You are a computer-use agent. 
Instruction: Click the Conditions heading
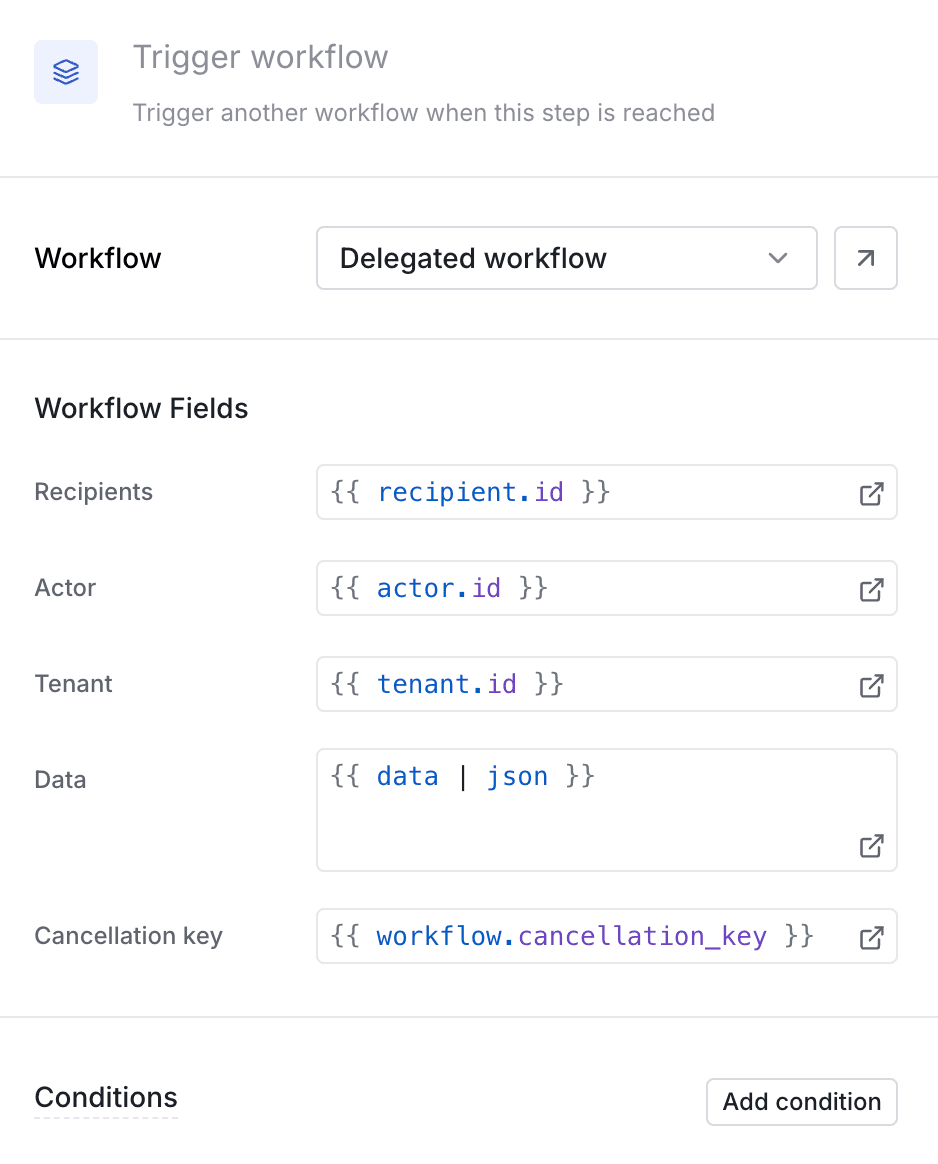(x=105, y=1097)
